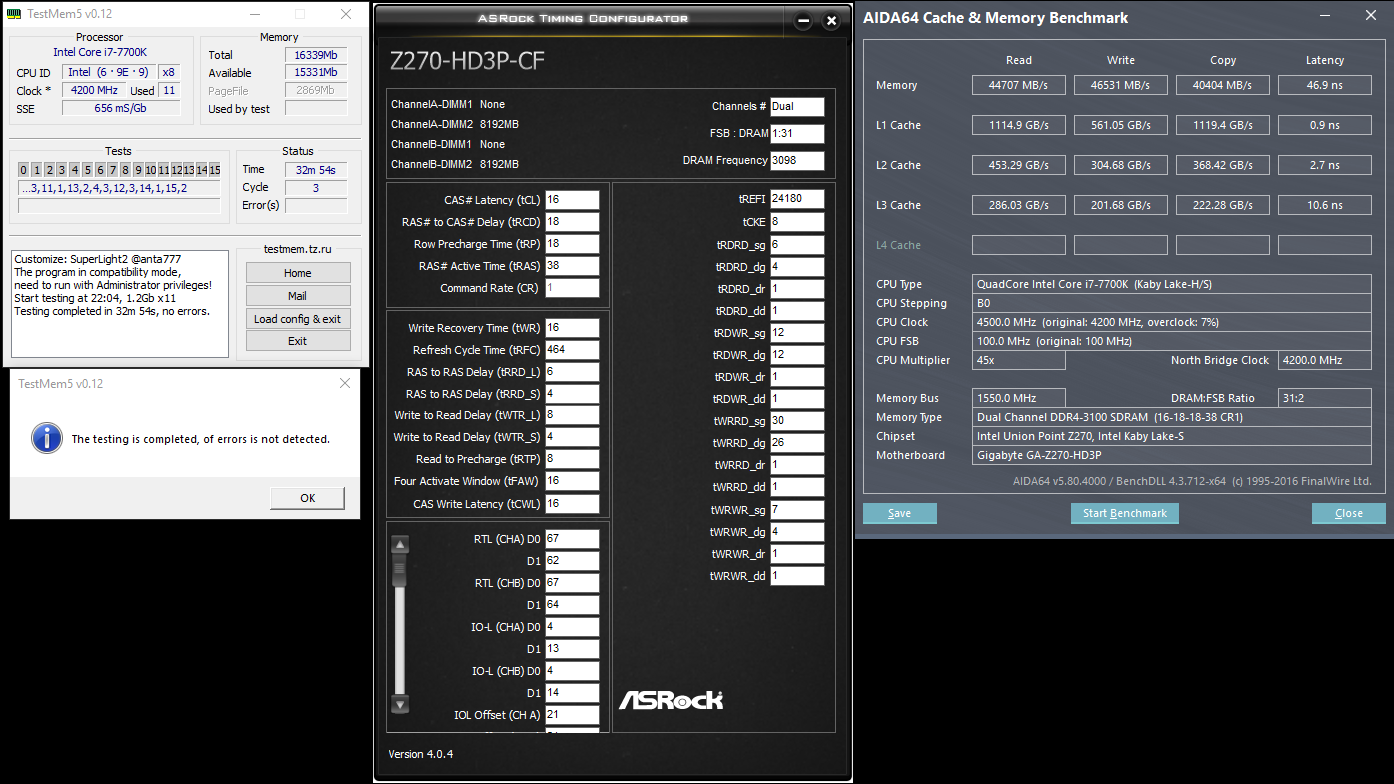Screen dimensions: 1394x784
Task: Select the DRAM Frequency field showing 3098
Action: (x=797, y=160)
